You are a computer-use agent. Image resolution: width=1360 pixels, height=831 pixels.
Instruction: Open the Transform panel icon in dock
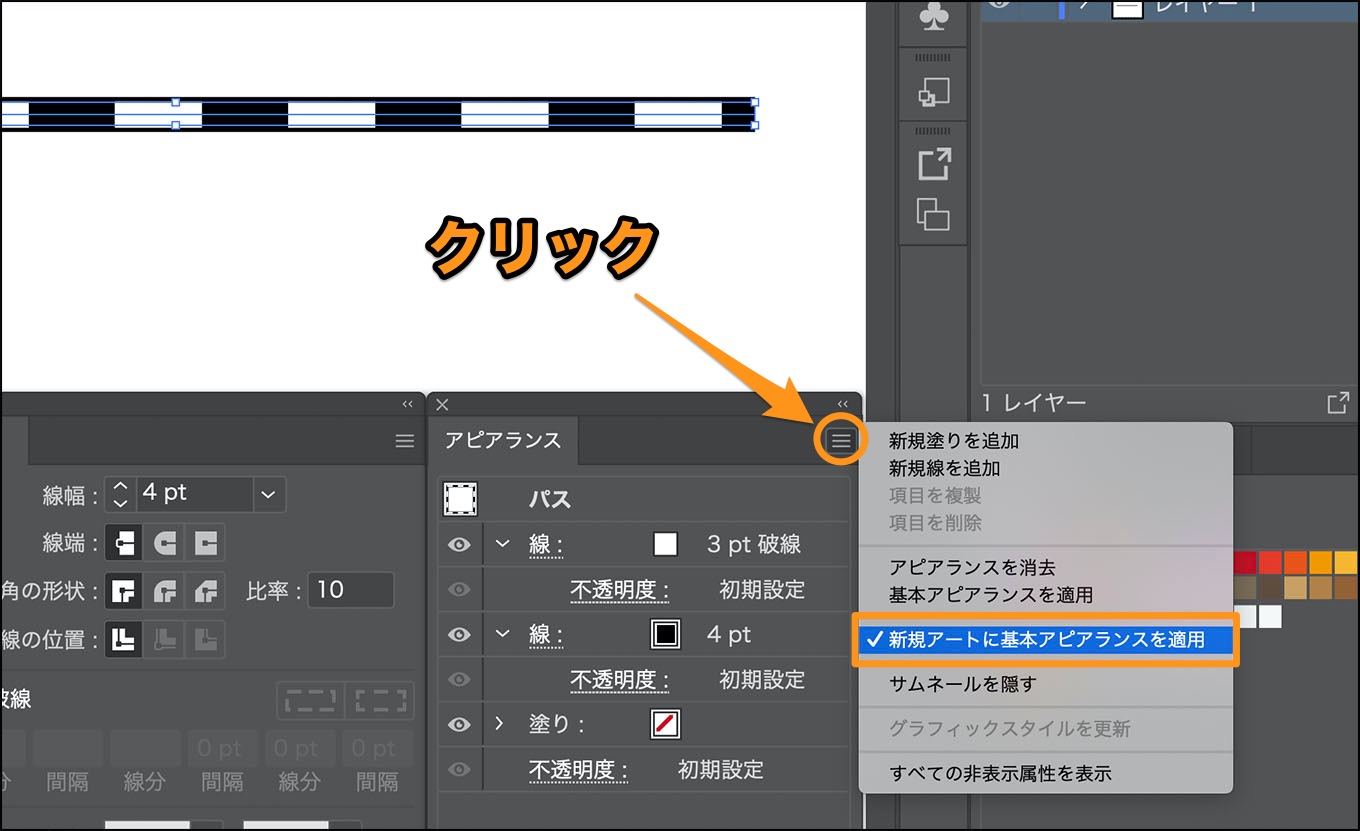[933, 92]
